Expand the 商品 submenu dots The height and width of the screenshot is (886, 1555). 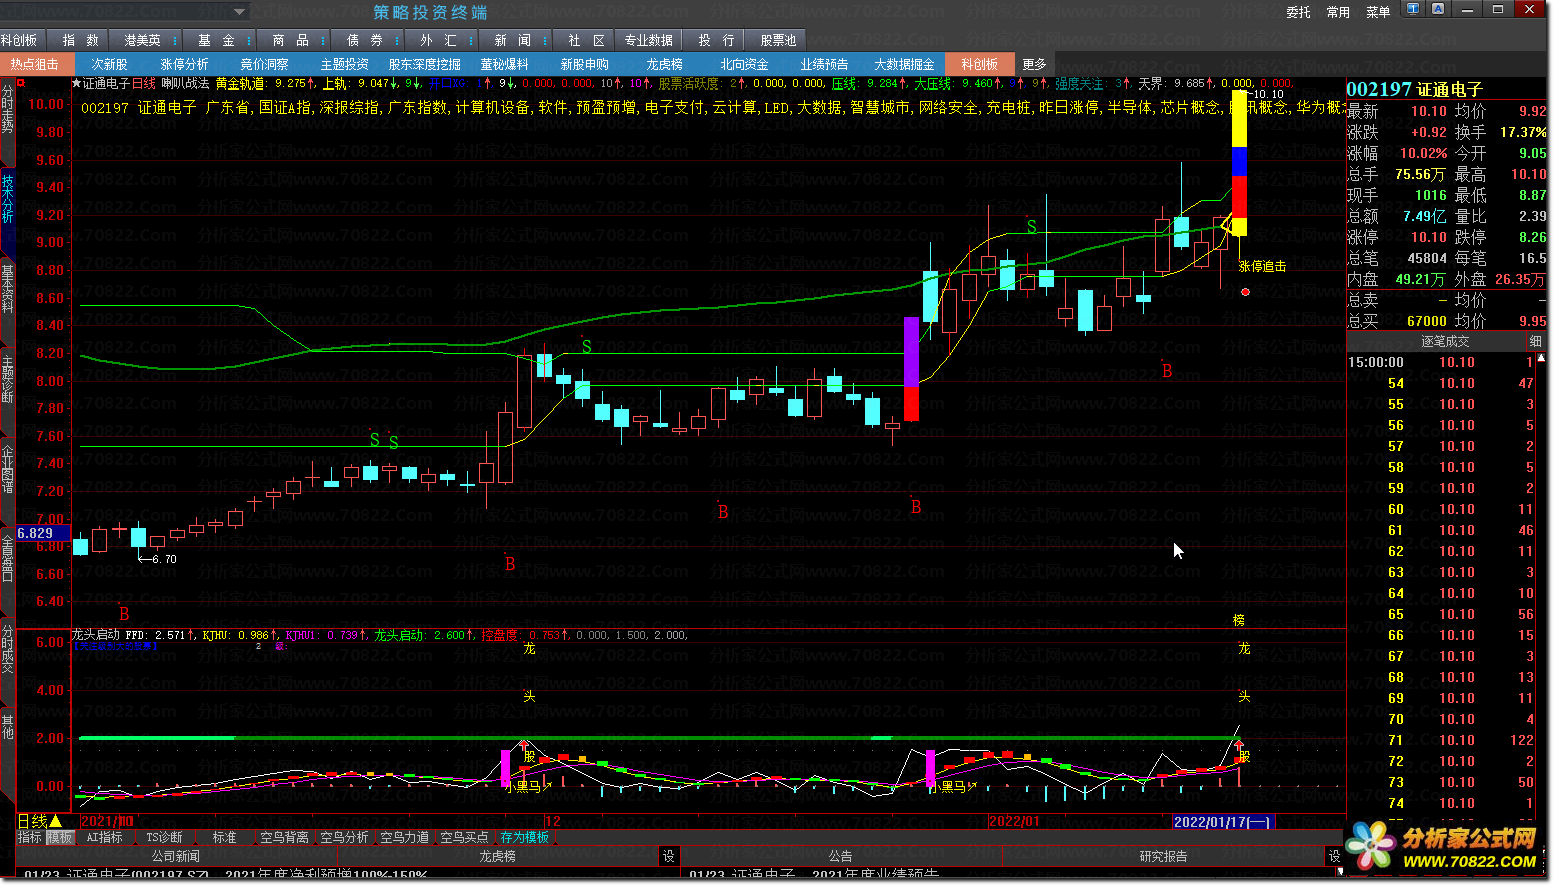pyautogui.click(x=323, y=40)
